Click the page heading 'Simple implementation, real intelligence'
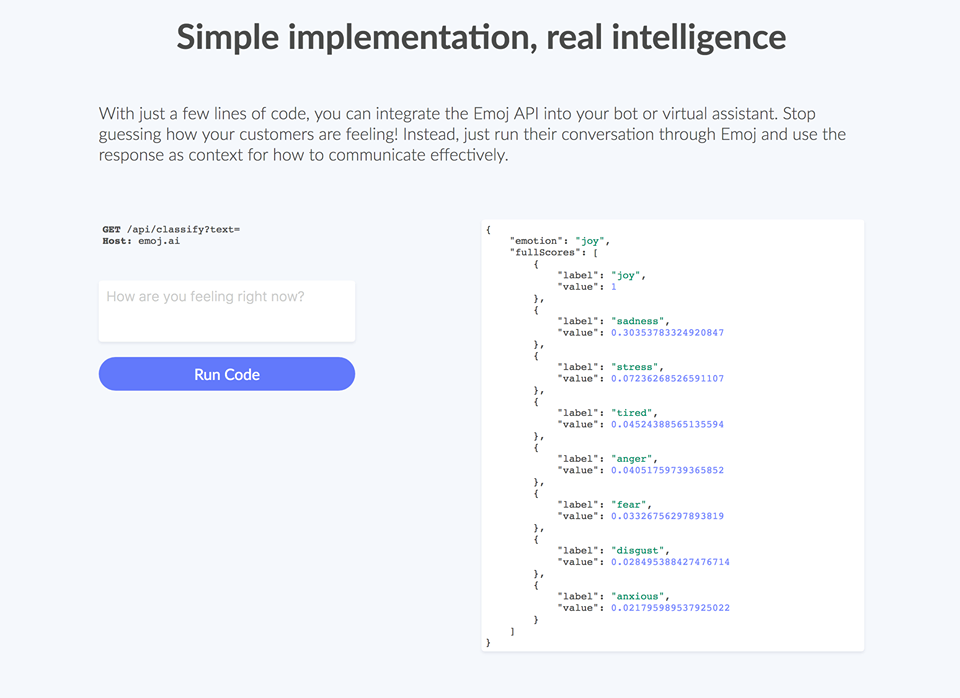 point(481,37)
